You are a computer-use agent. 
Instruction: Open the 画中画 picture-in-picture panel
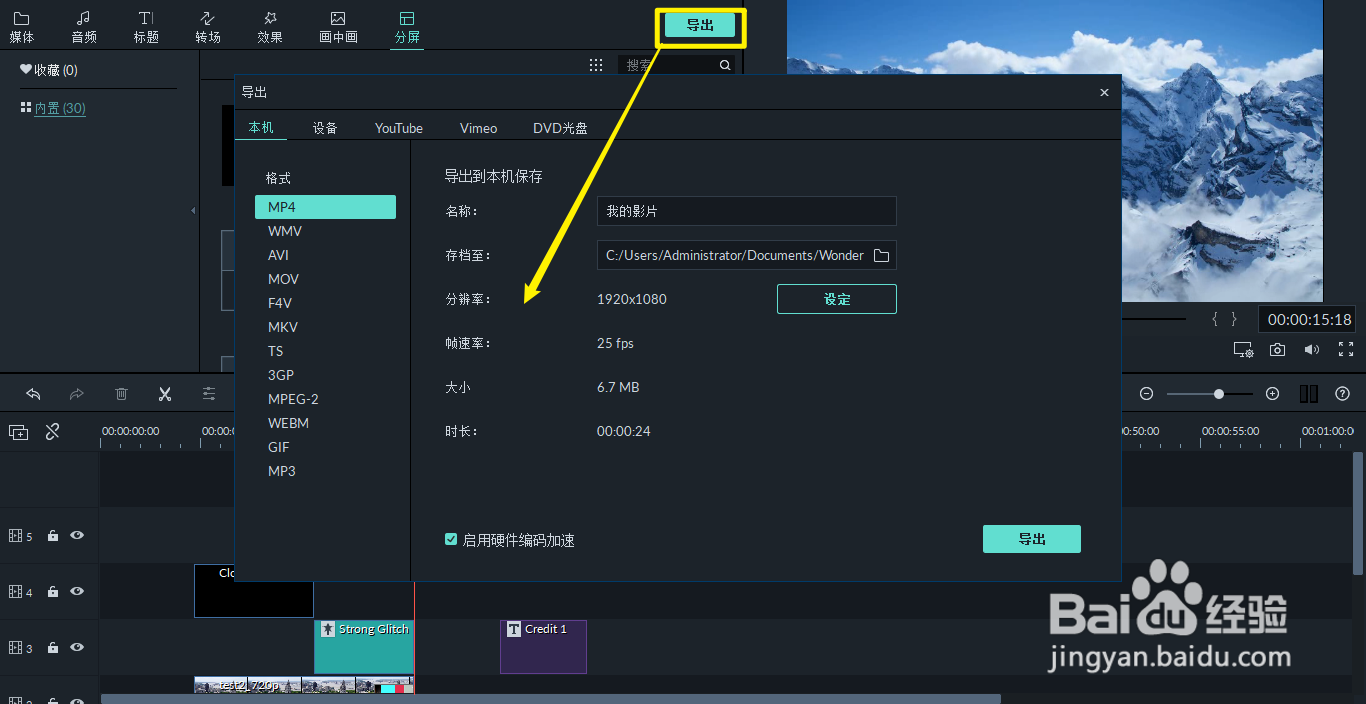(x=337, y=26)
